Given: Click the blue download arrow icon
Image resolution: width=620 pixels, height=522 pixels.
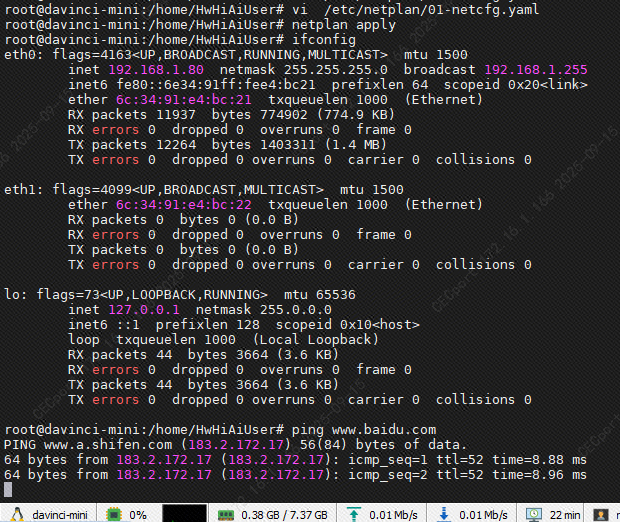Looking at the screenshot, I should tap(444, 514).
